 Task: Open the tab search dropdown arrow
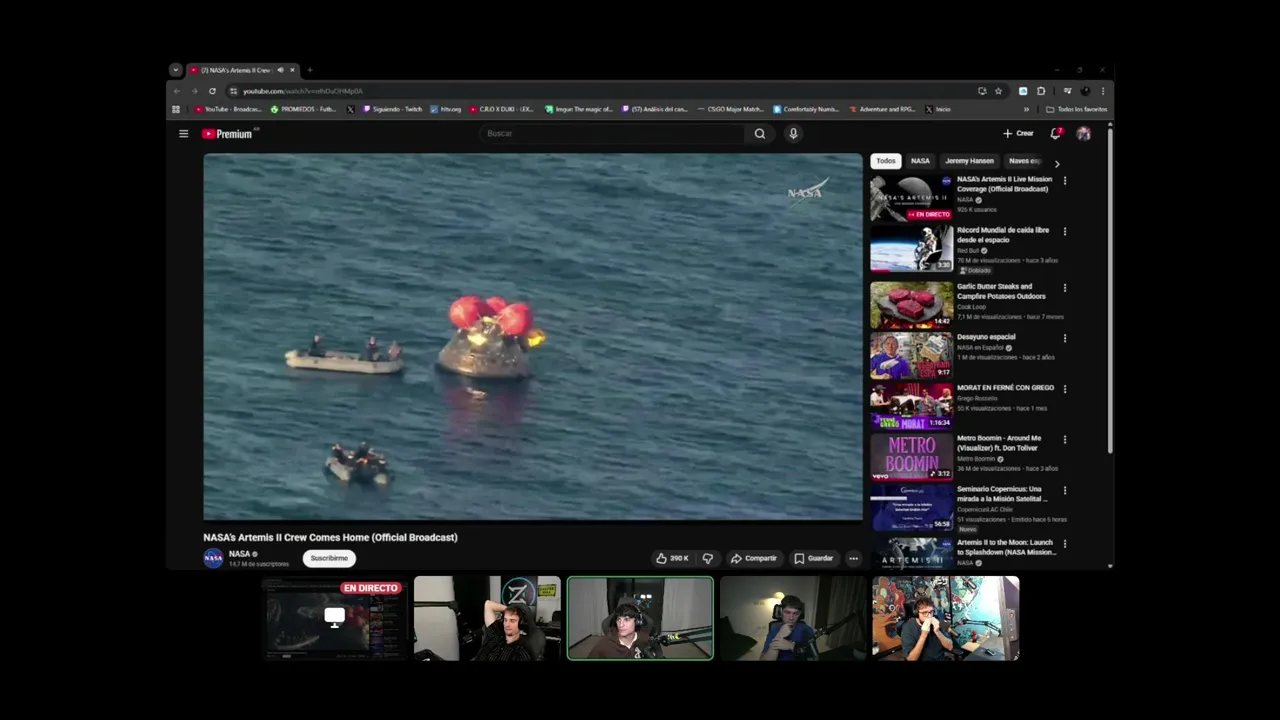point(176,70)
